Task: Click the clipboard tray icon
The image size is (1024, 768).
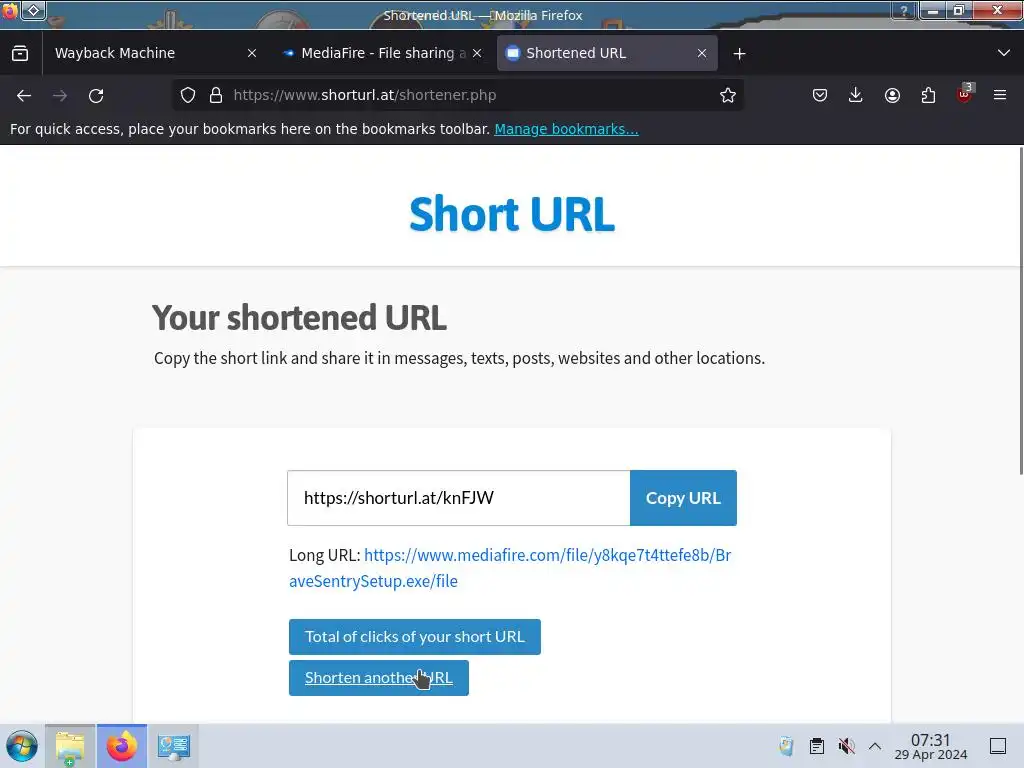Action: (x=816, y=746)
